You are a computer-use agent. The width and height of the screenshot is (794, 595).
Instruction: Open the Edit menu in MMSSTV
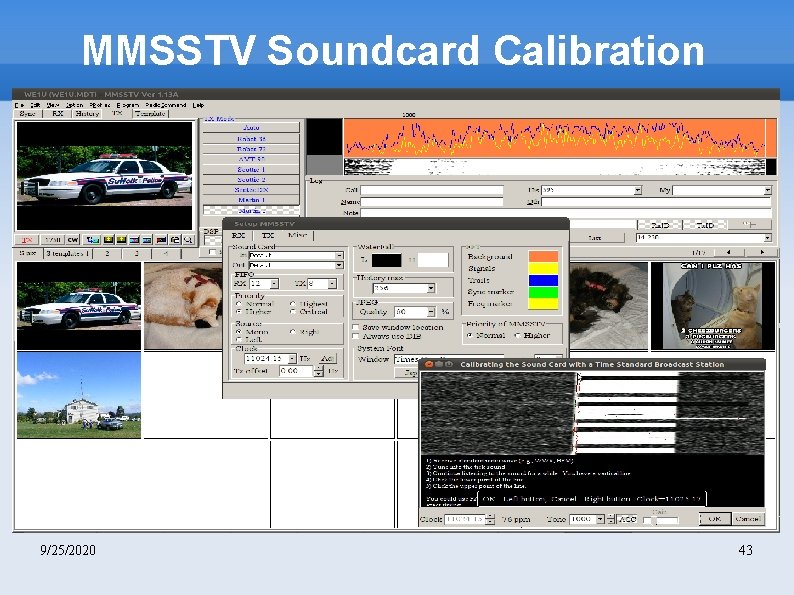[x=35, y=105]
